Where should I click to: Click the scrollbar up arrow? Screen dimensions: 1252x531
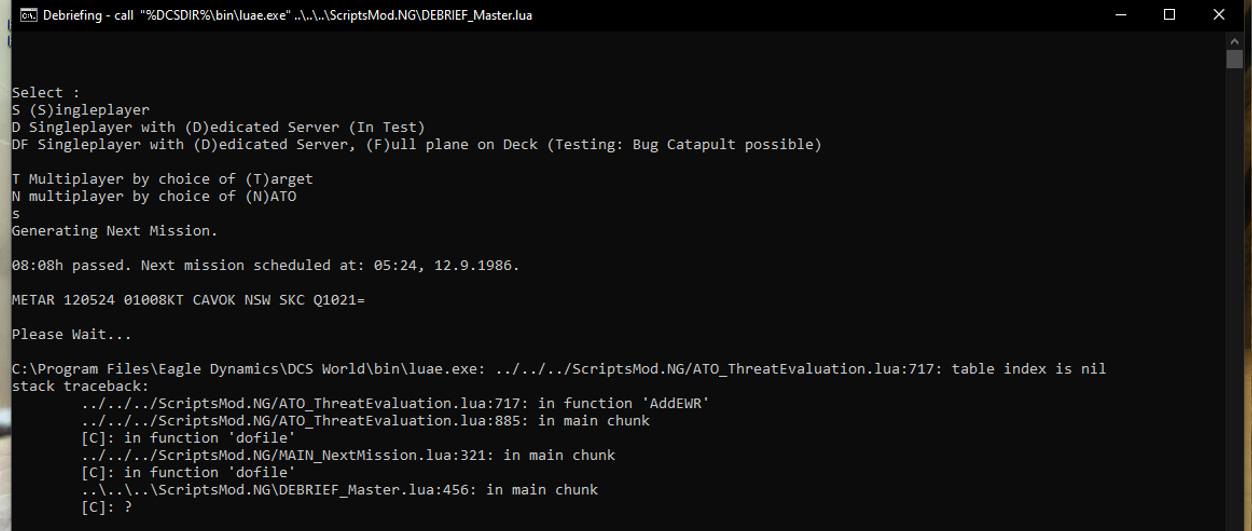tap(1234, 39)
